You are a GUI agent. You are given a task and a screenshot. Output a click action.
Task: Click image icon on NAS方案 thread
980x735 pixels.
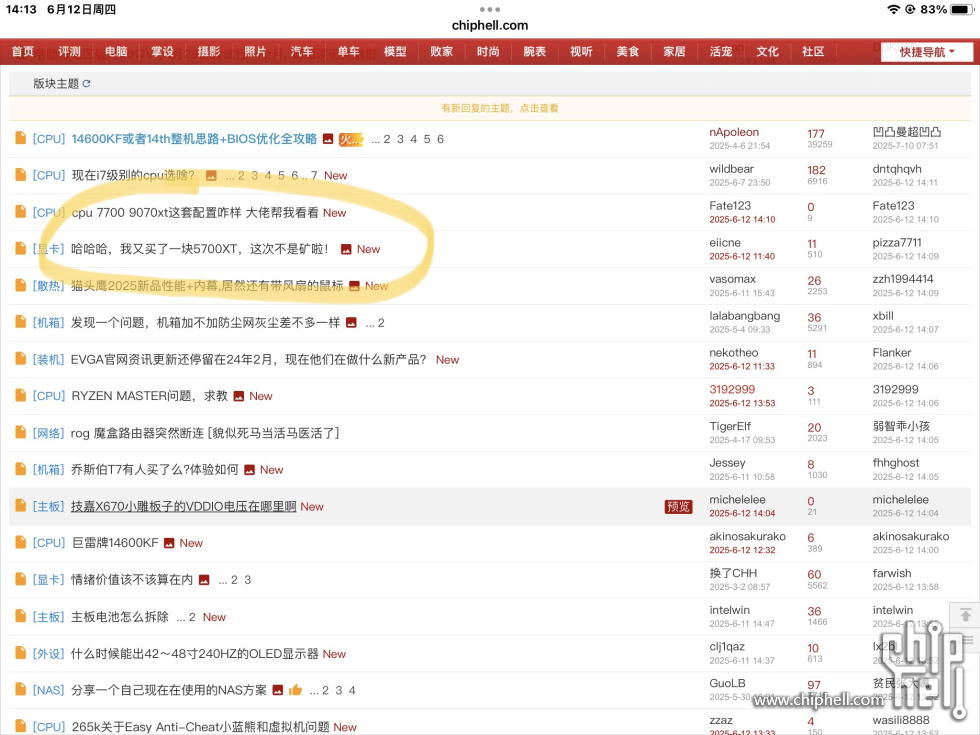tap(278, 690)
